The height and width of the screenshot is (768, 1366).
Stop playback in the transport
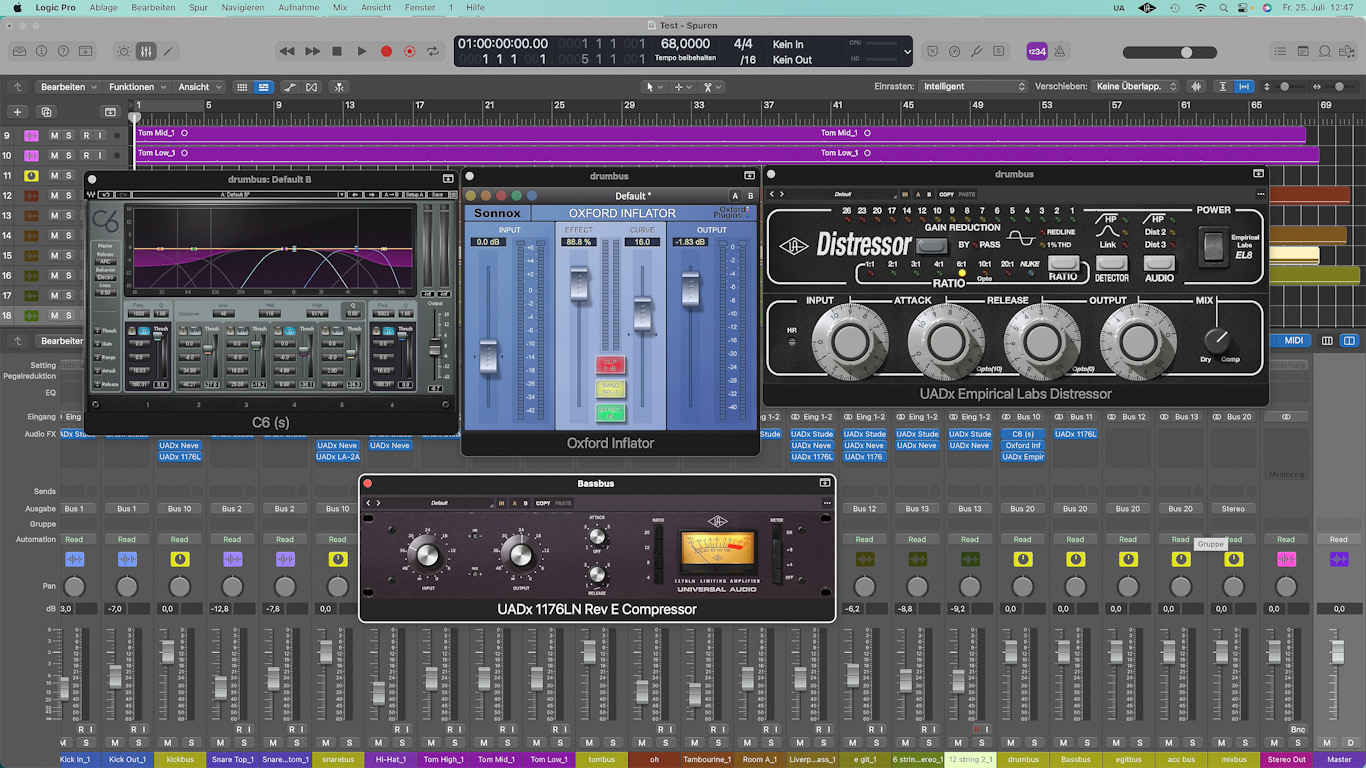337,51
